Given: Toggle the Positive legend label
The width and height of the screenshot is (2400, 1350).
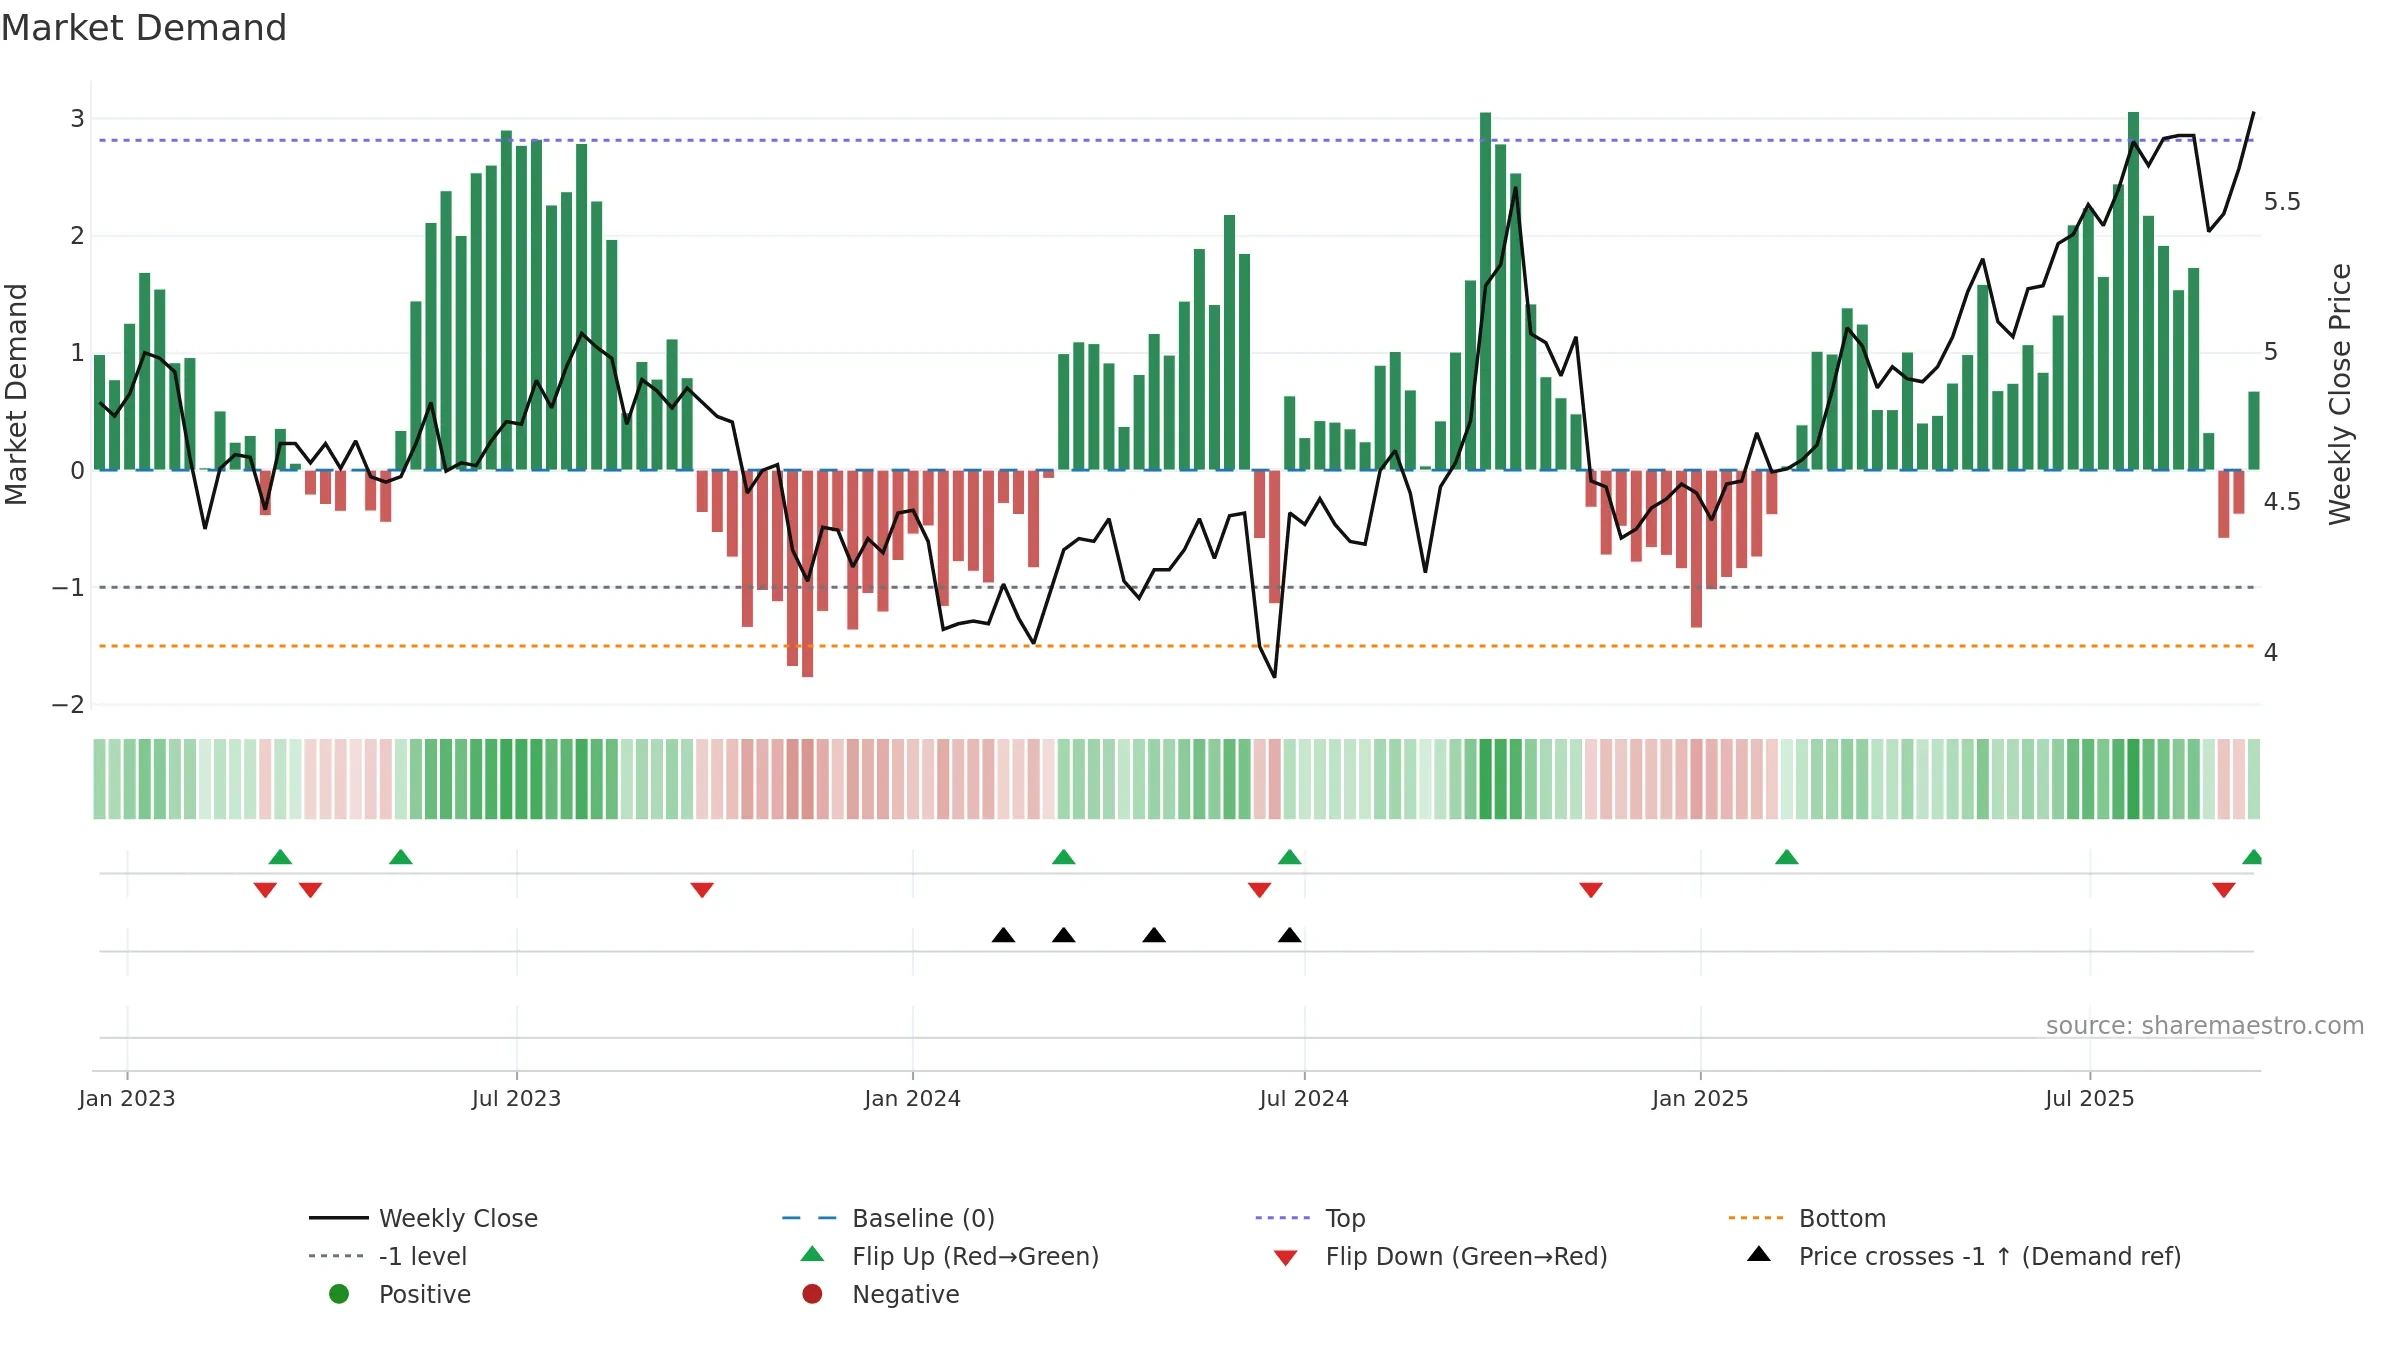Looking at the screenshot, I should coord(424,1294).
